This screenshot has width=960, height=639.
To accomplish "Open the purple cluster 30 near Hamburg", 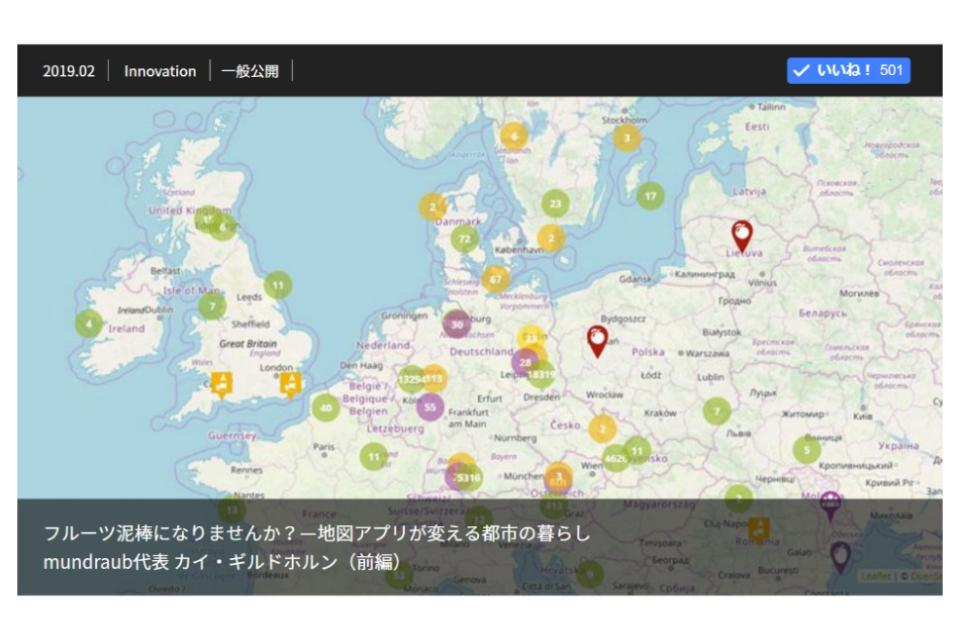I will click(457, 324).
